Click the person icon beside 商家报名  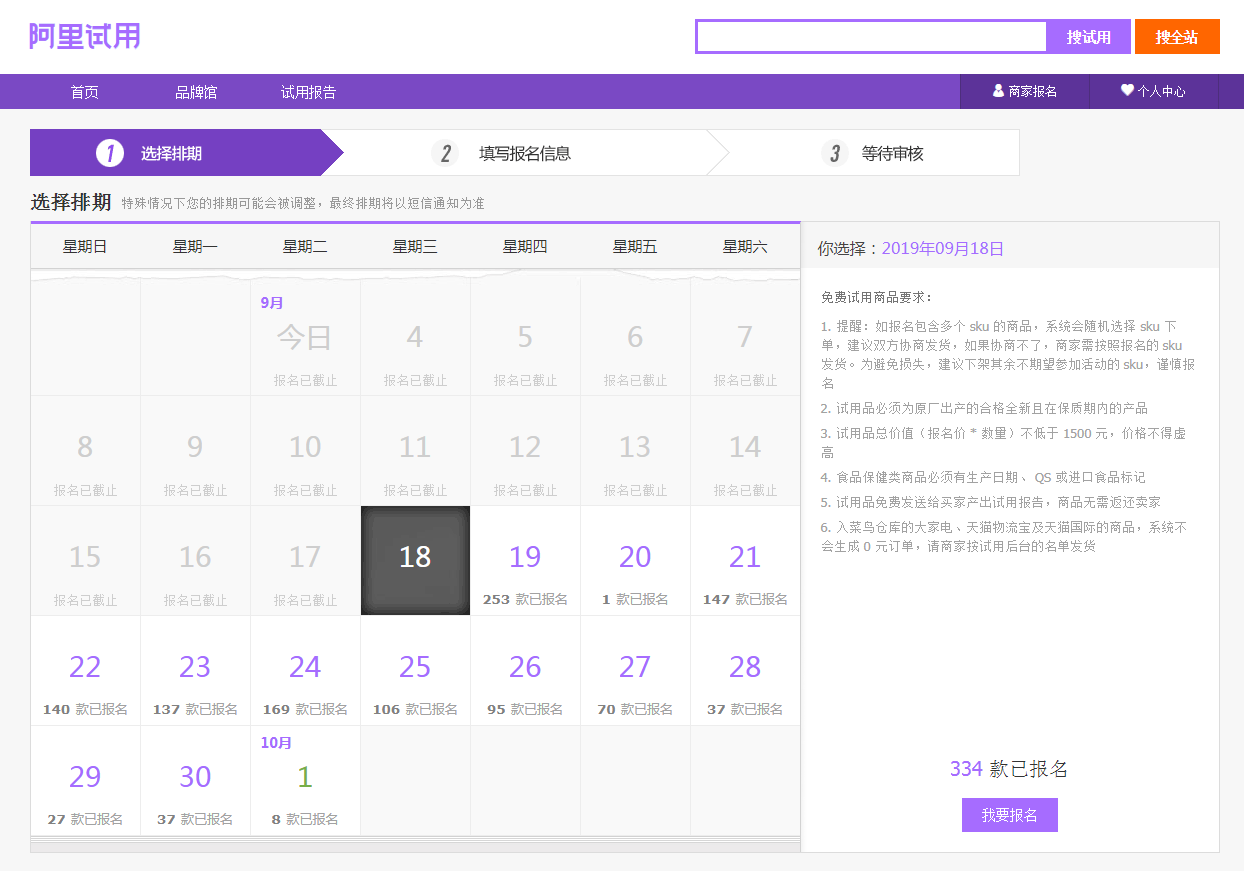coord(998,91)
